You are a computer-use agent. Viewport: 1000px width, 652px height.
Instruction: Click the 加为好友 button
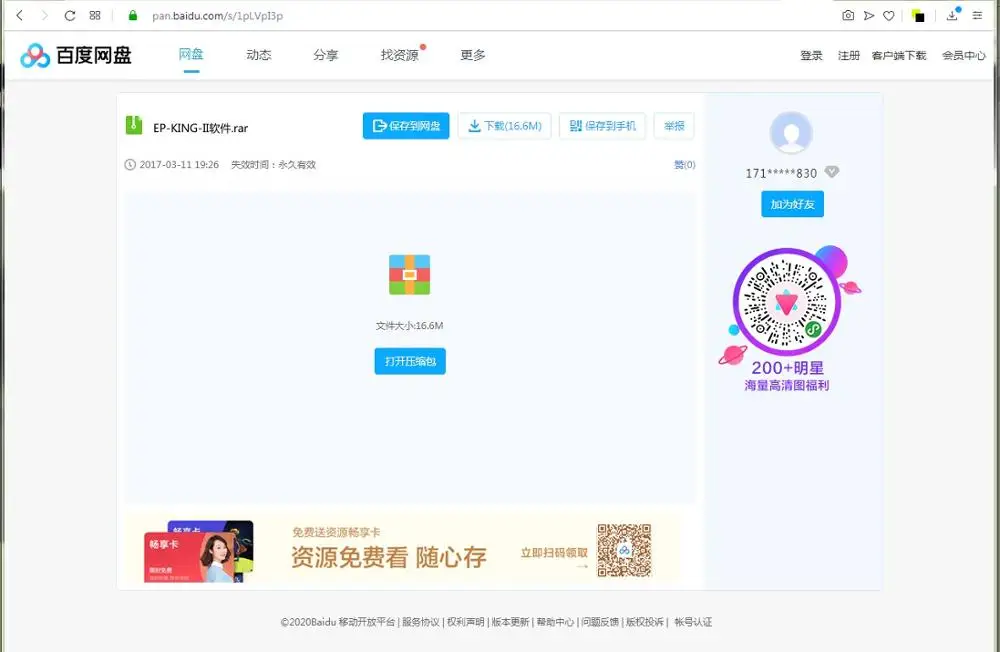pos(792,204)
